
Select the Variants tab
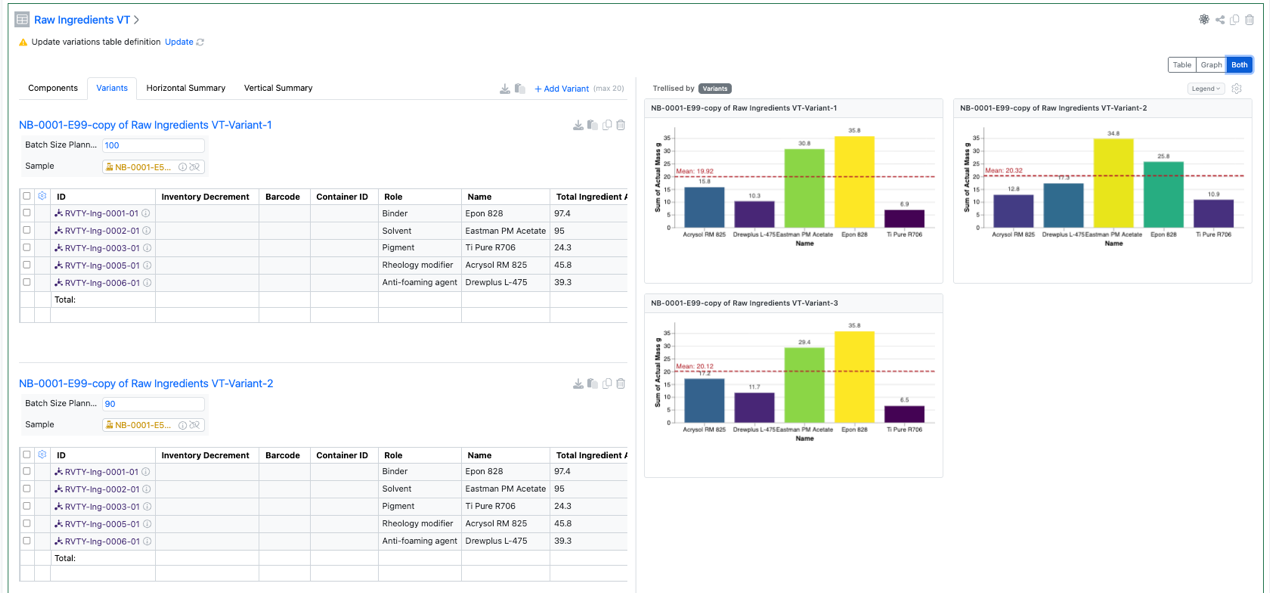coord(112,88)
